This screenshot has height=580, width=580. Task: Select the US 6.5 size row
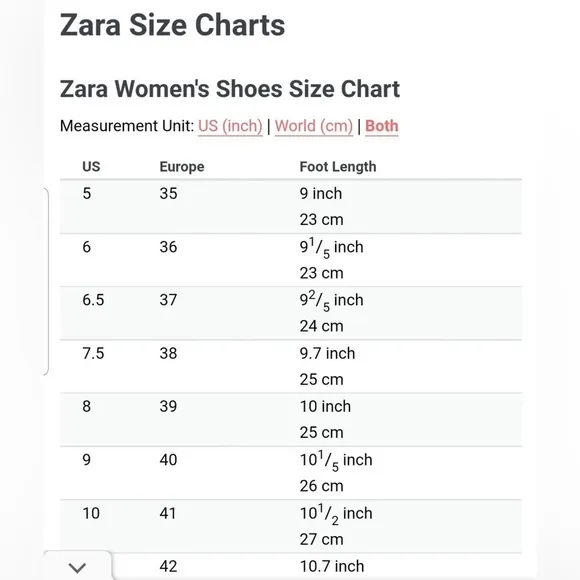tap(291, 313)
